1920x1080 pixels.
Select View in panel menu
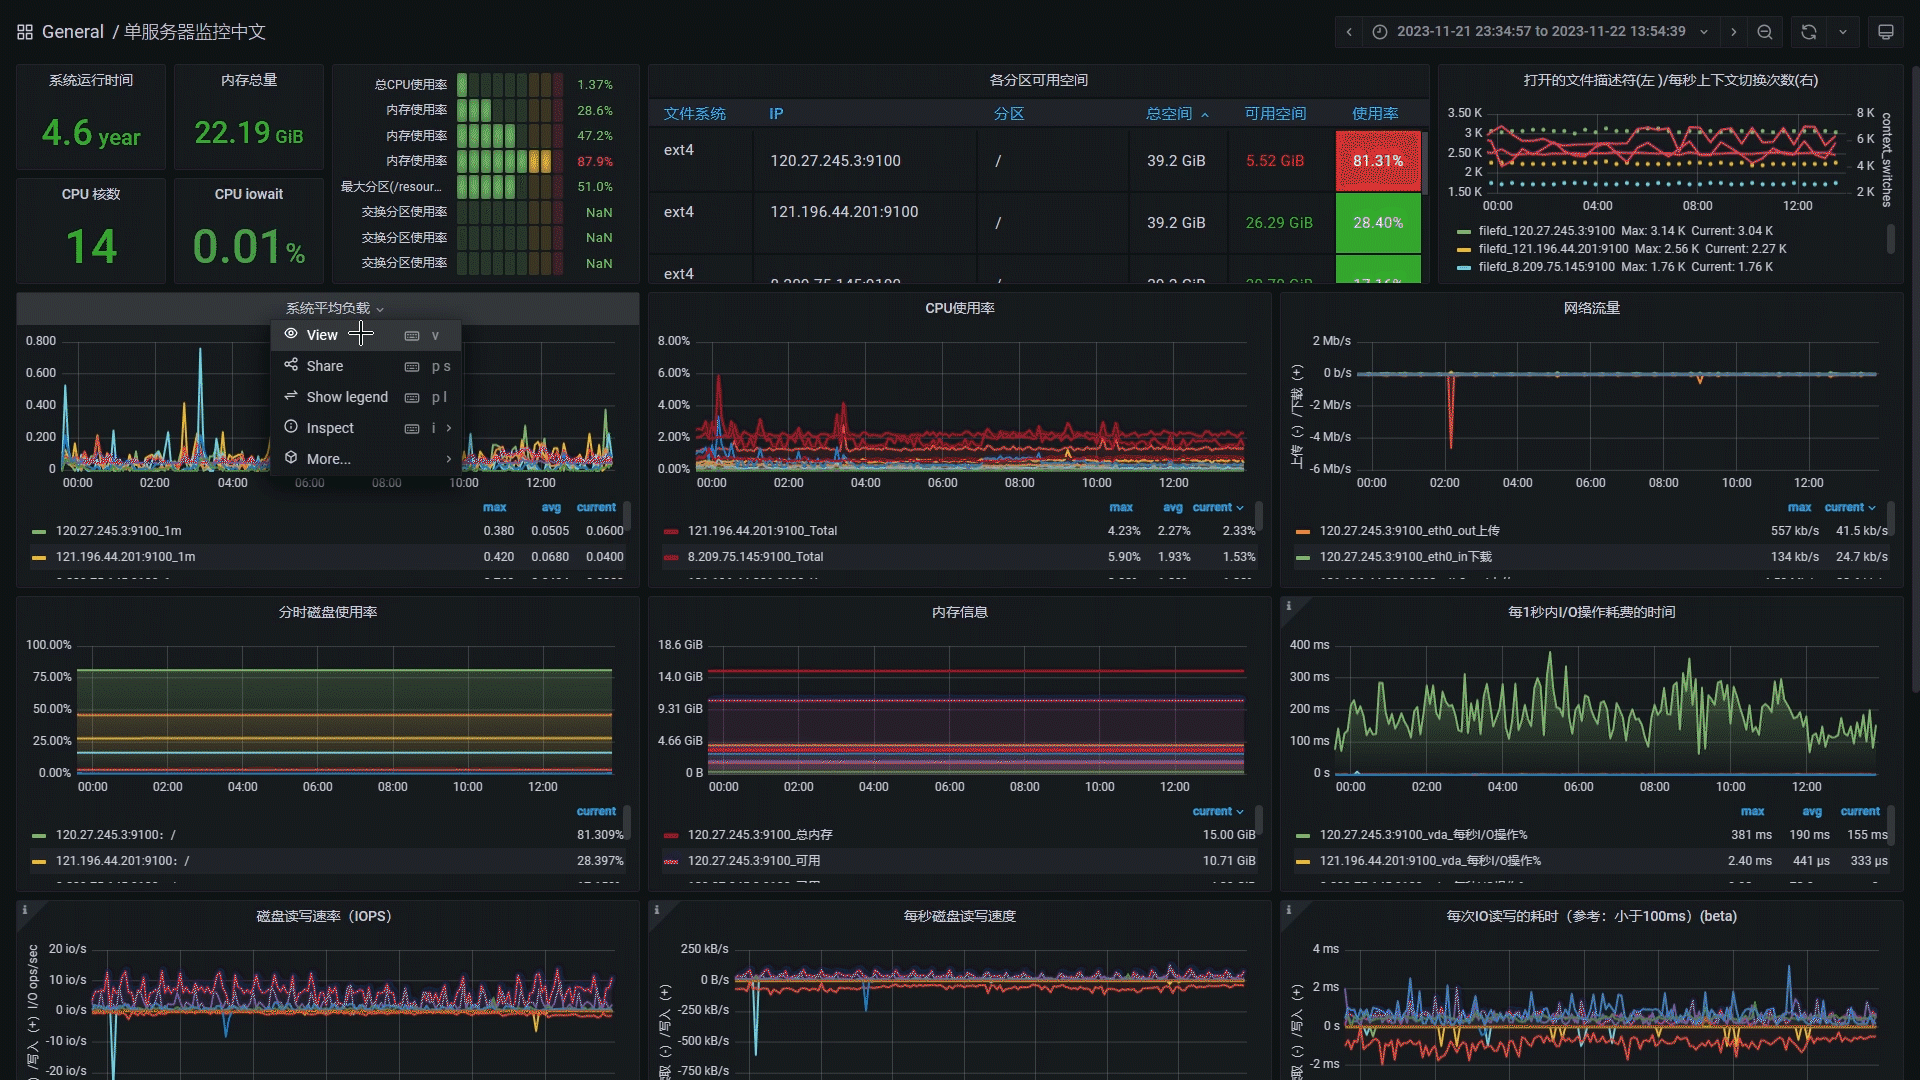[366, 335]
